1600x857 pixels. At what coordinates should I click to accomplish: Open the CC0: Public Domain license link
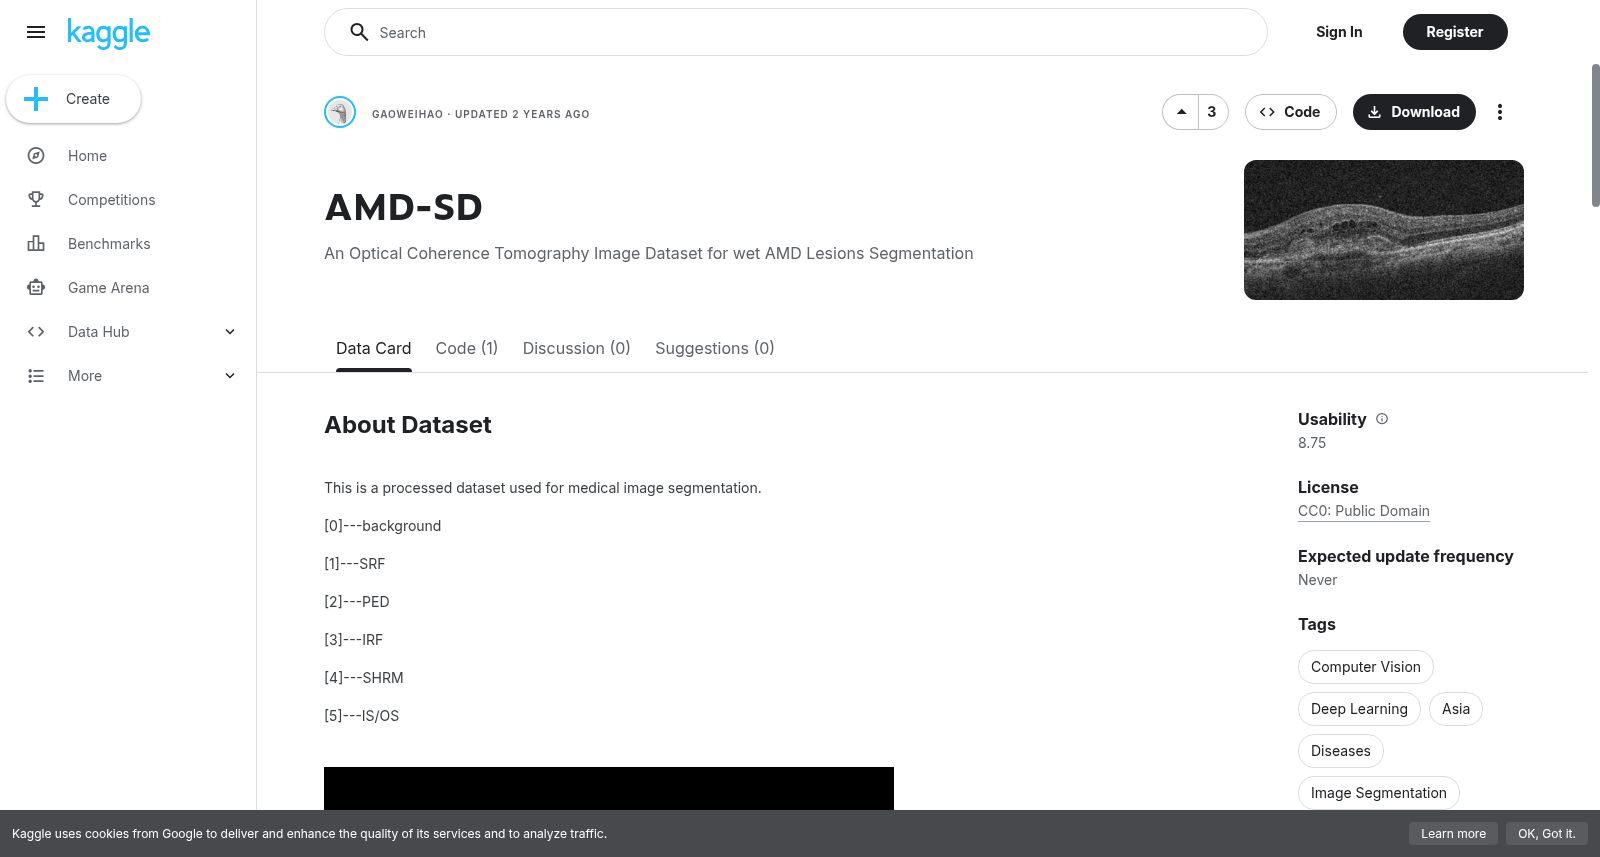pos(1363,511)
